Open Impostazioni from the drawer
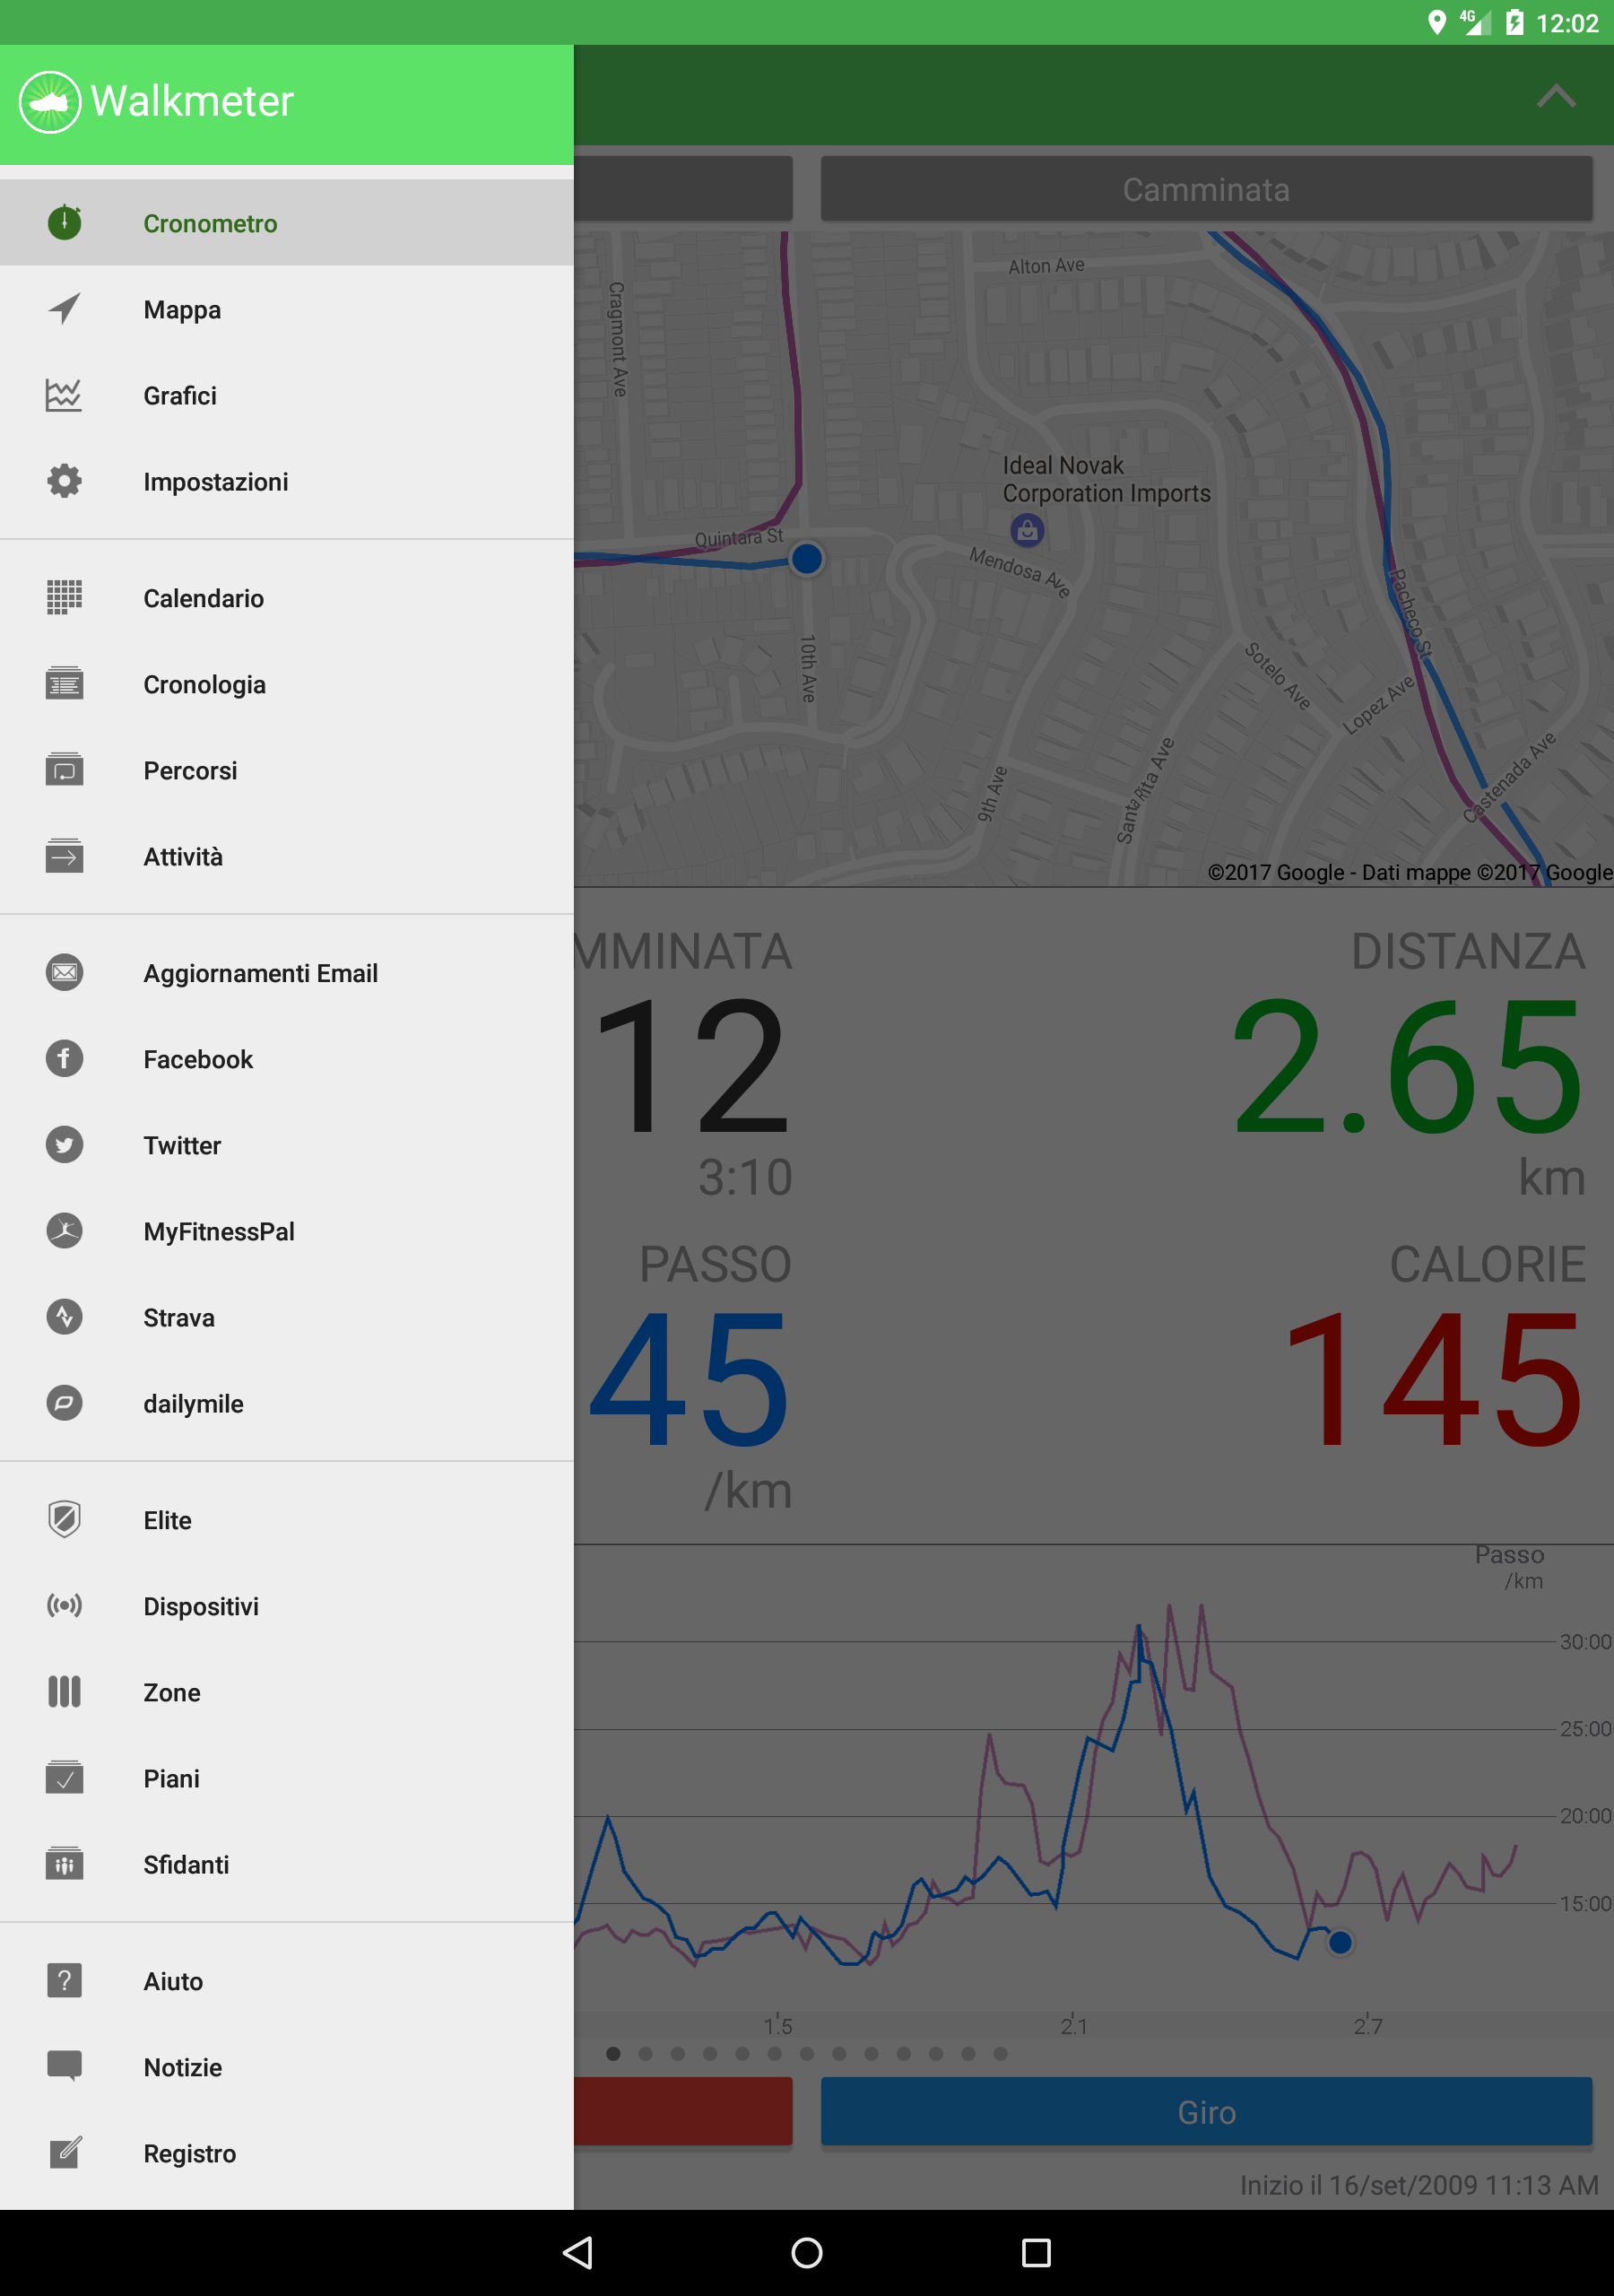Screen dimensions: 1614x2296 point(287,481)
